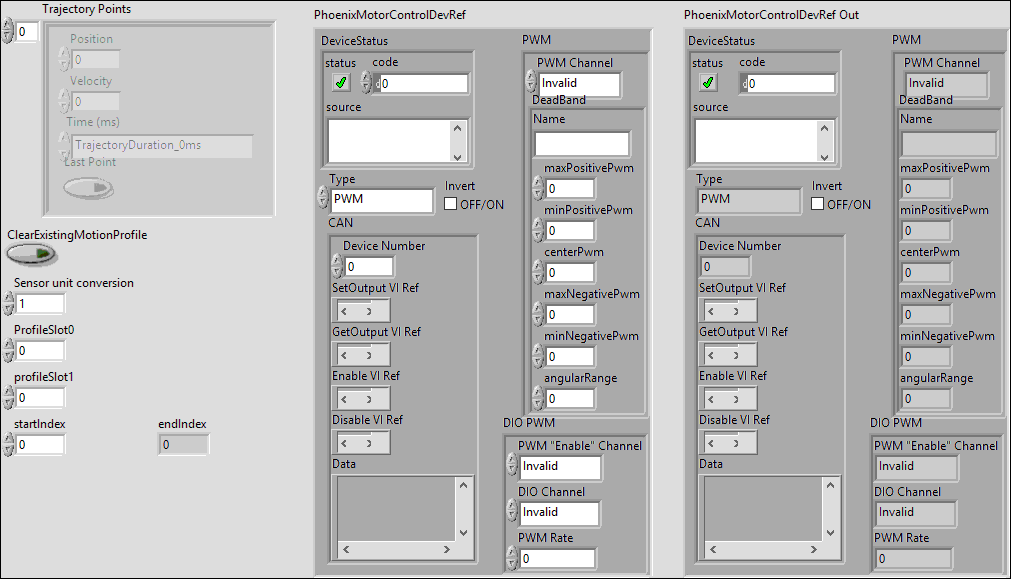The height and width of the screenshot is (579, 1011).
Task: Click the Enable VI Ref control
Action: coord(360,398)
